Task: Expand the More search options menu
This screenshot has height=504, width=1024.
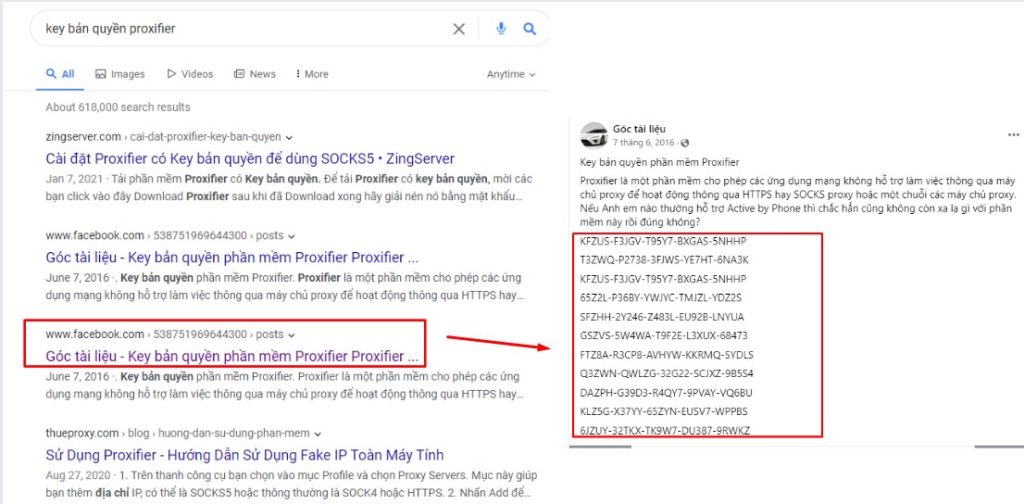Action: 310,74
